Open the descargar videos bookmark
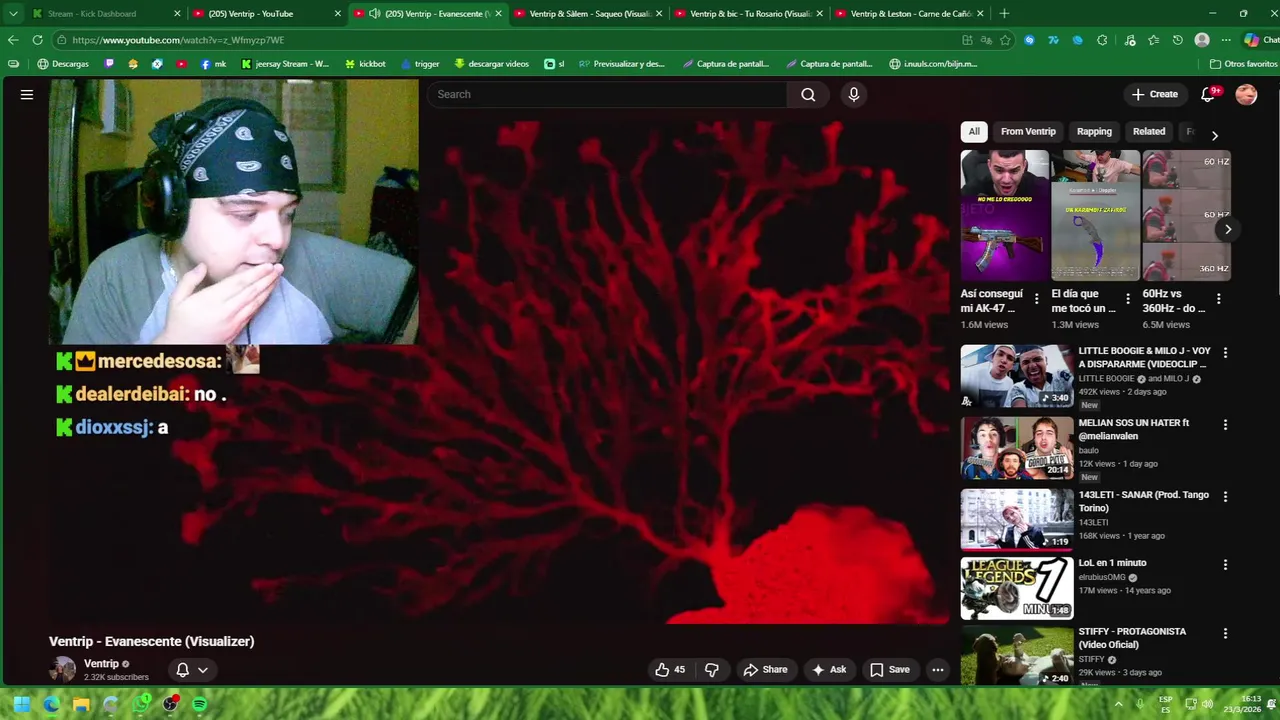1280x720 pixels. click(x=491, y=64)
